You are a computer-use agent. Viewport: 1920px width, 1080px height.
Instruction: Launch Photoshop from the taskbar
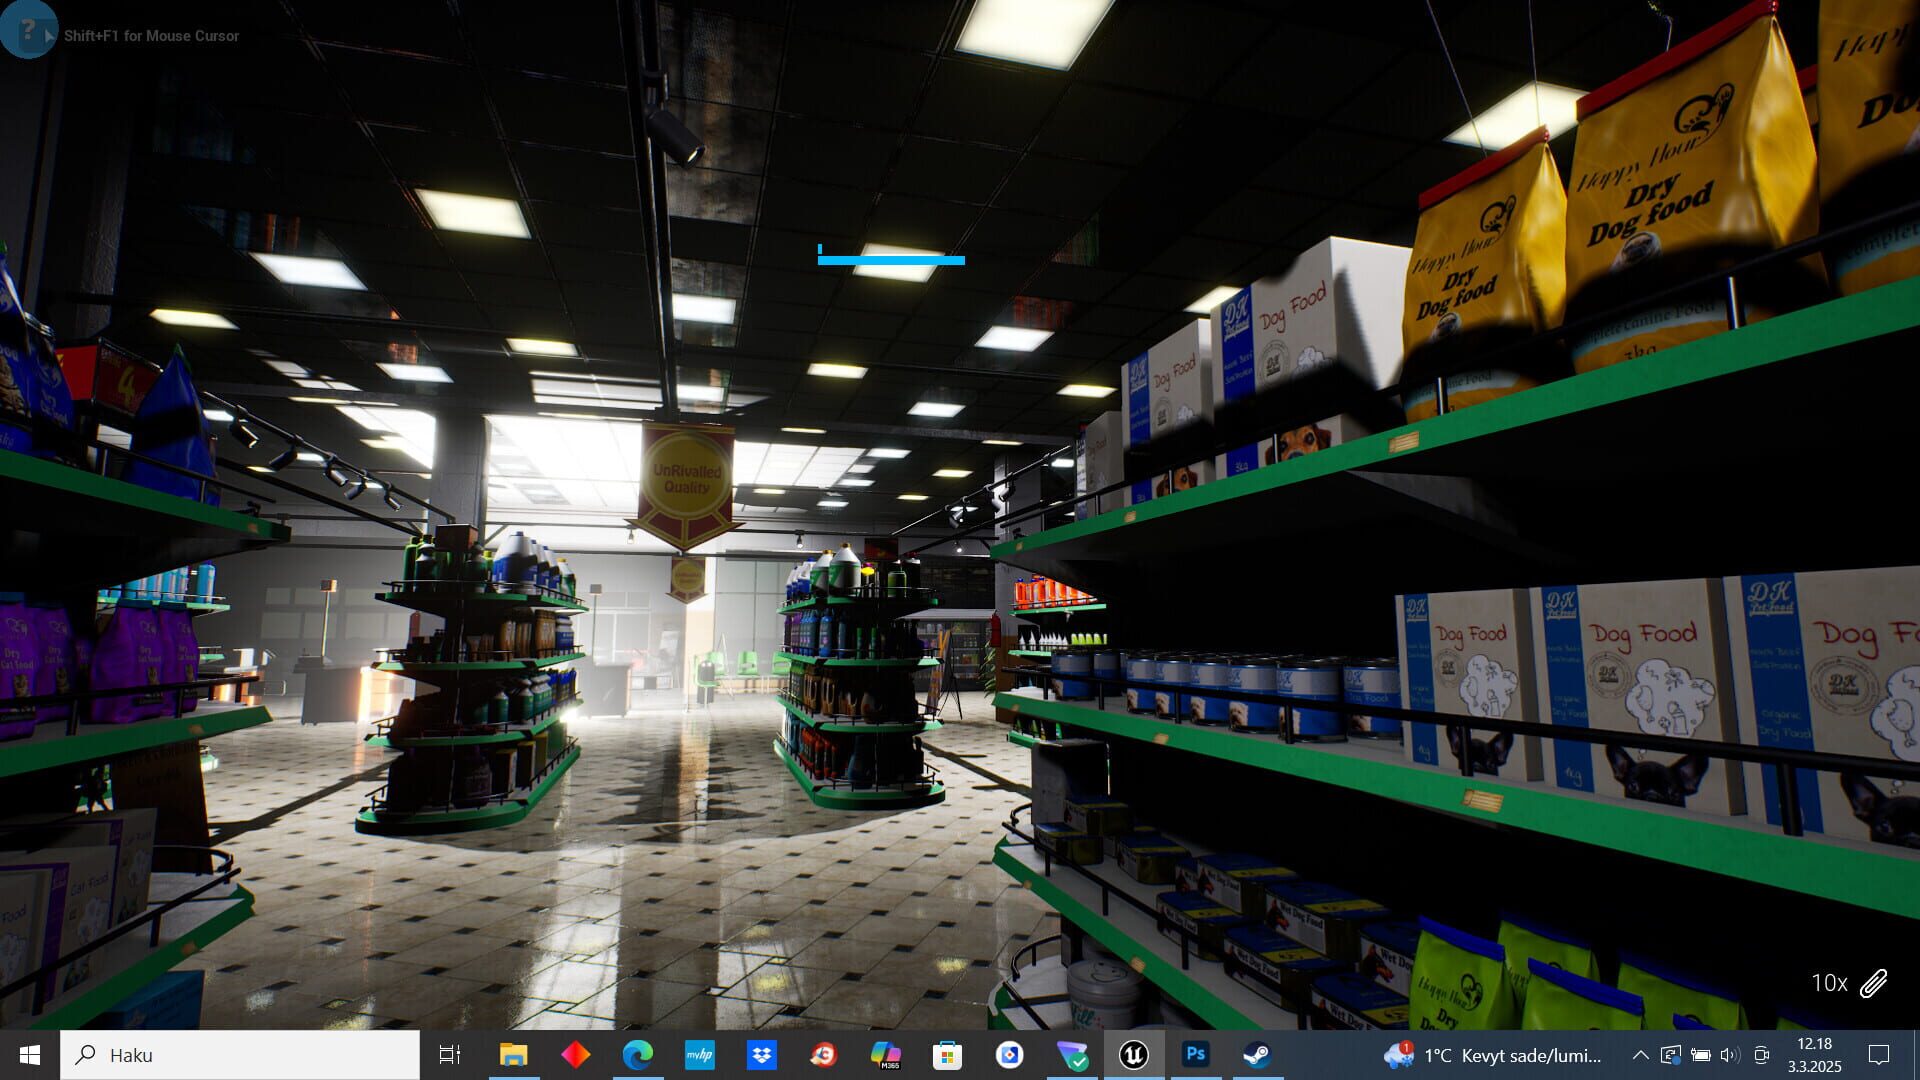(x=1196, y=1055)
